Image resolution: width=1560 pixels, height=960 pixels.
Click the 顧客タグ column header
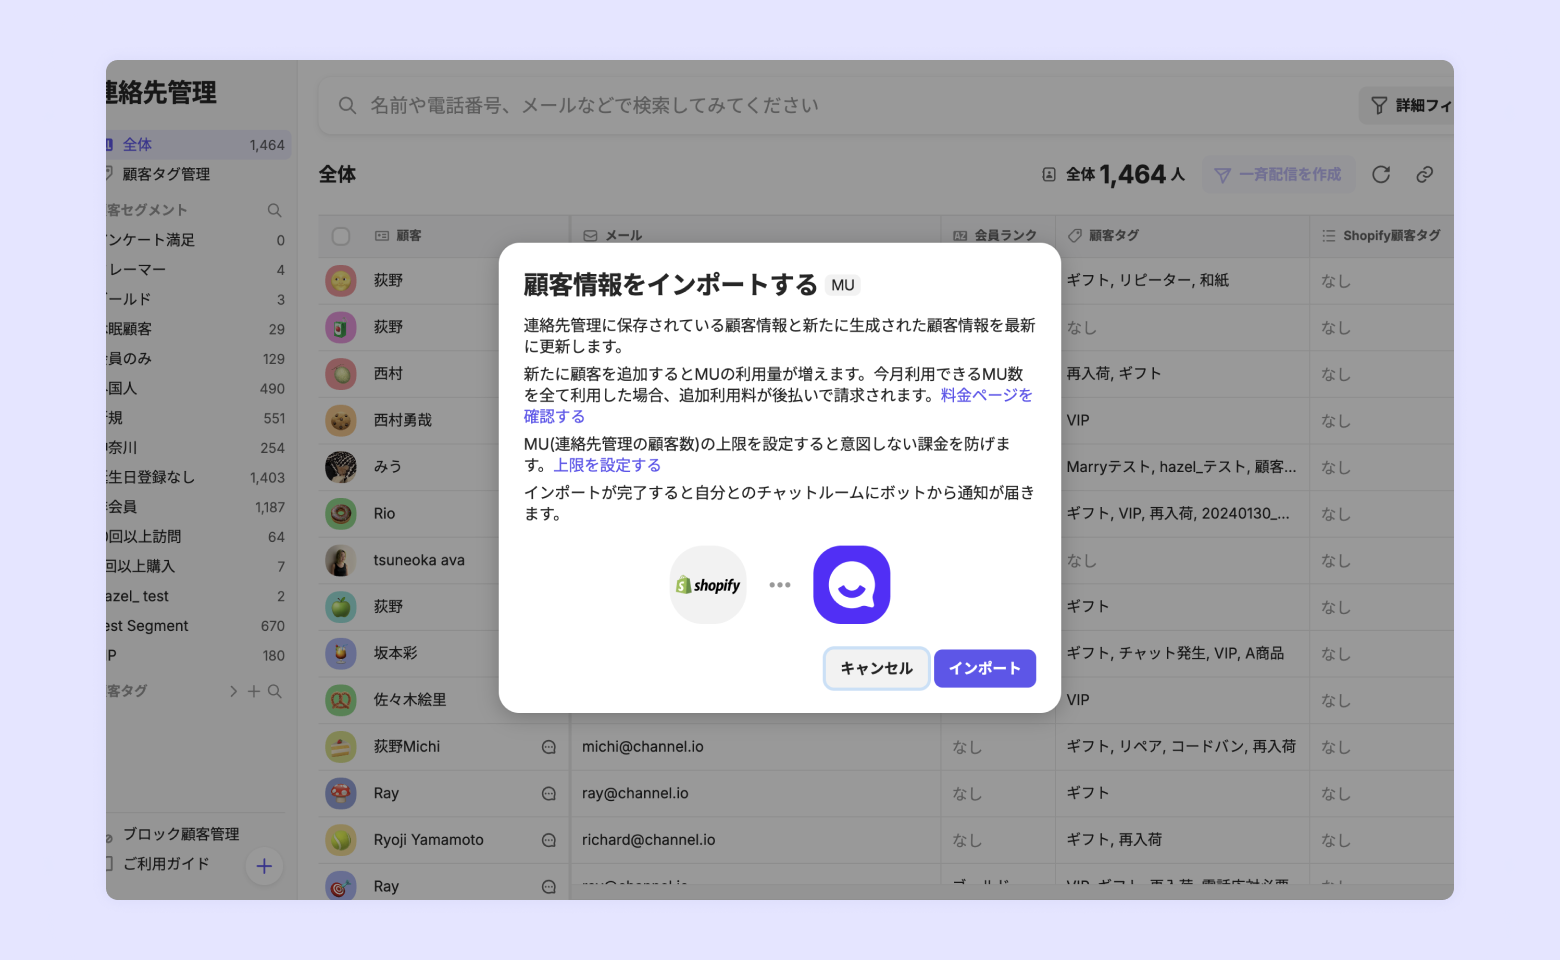point(1103,236)
